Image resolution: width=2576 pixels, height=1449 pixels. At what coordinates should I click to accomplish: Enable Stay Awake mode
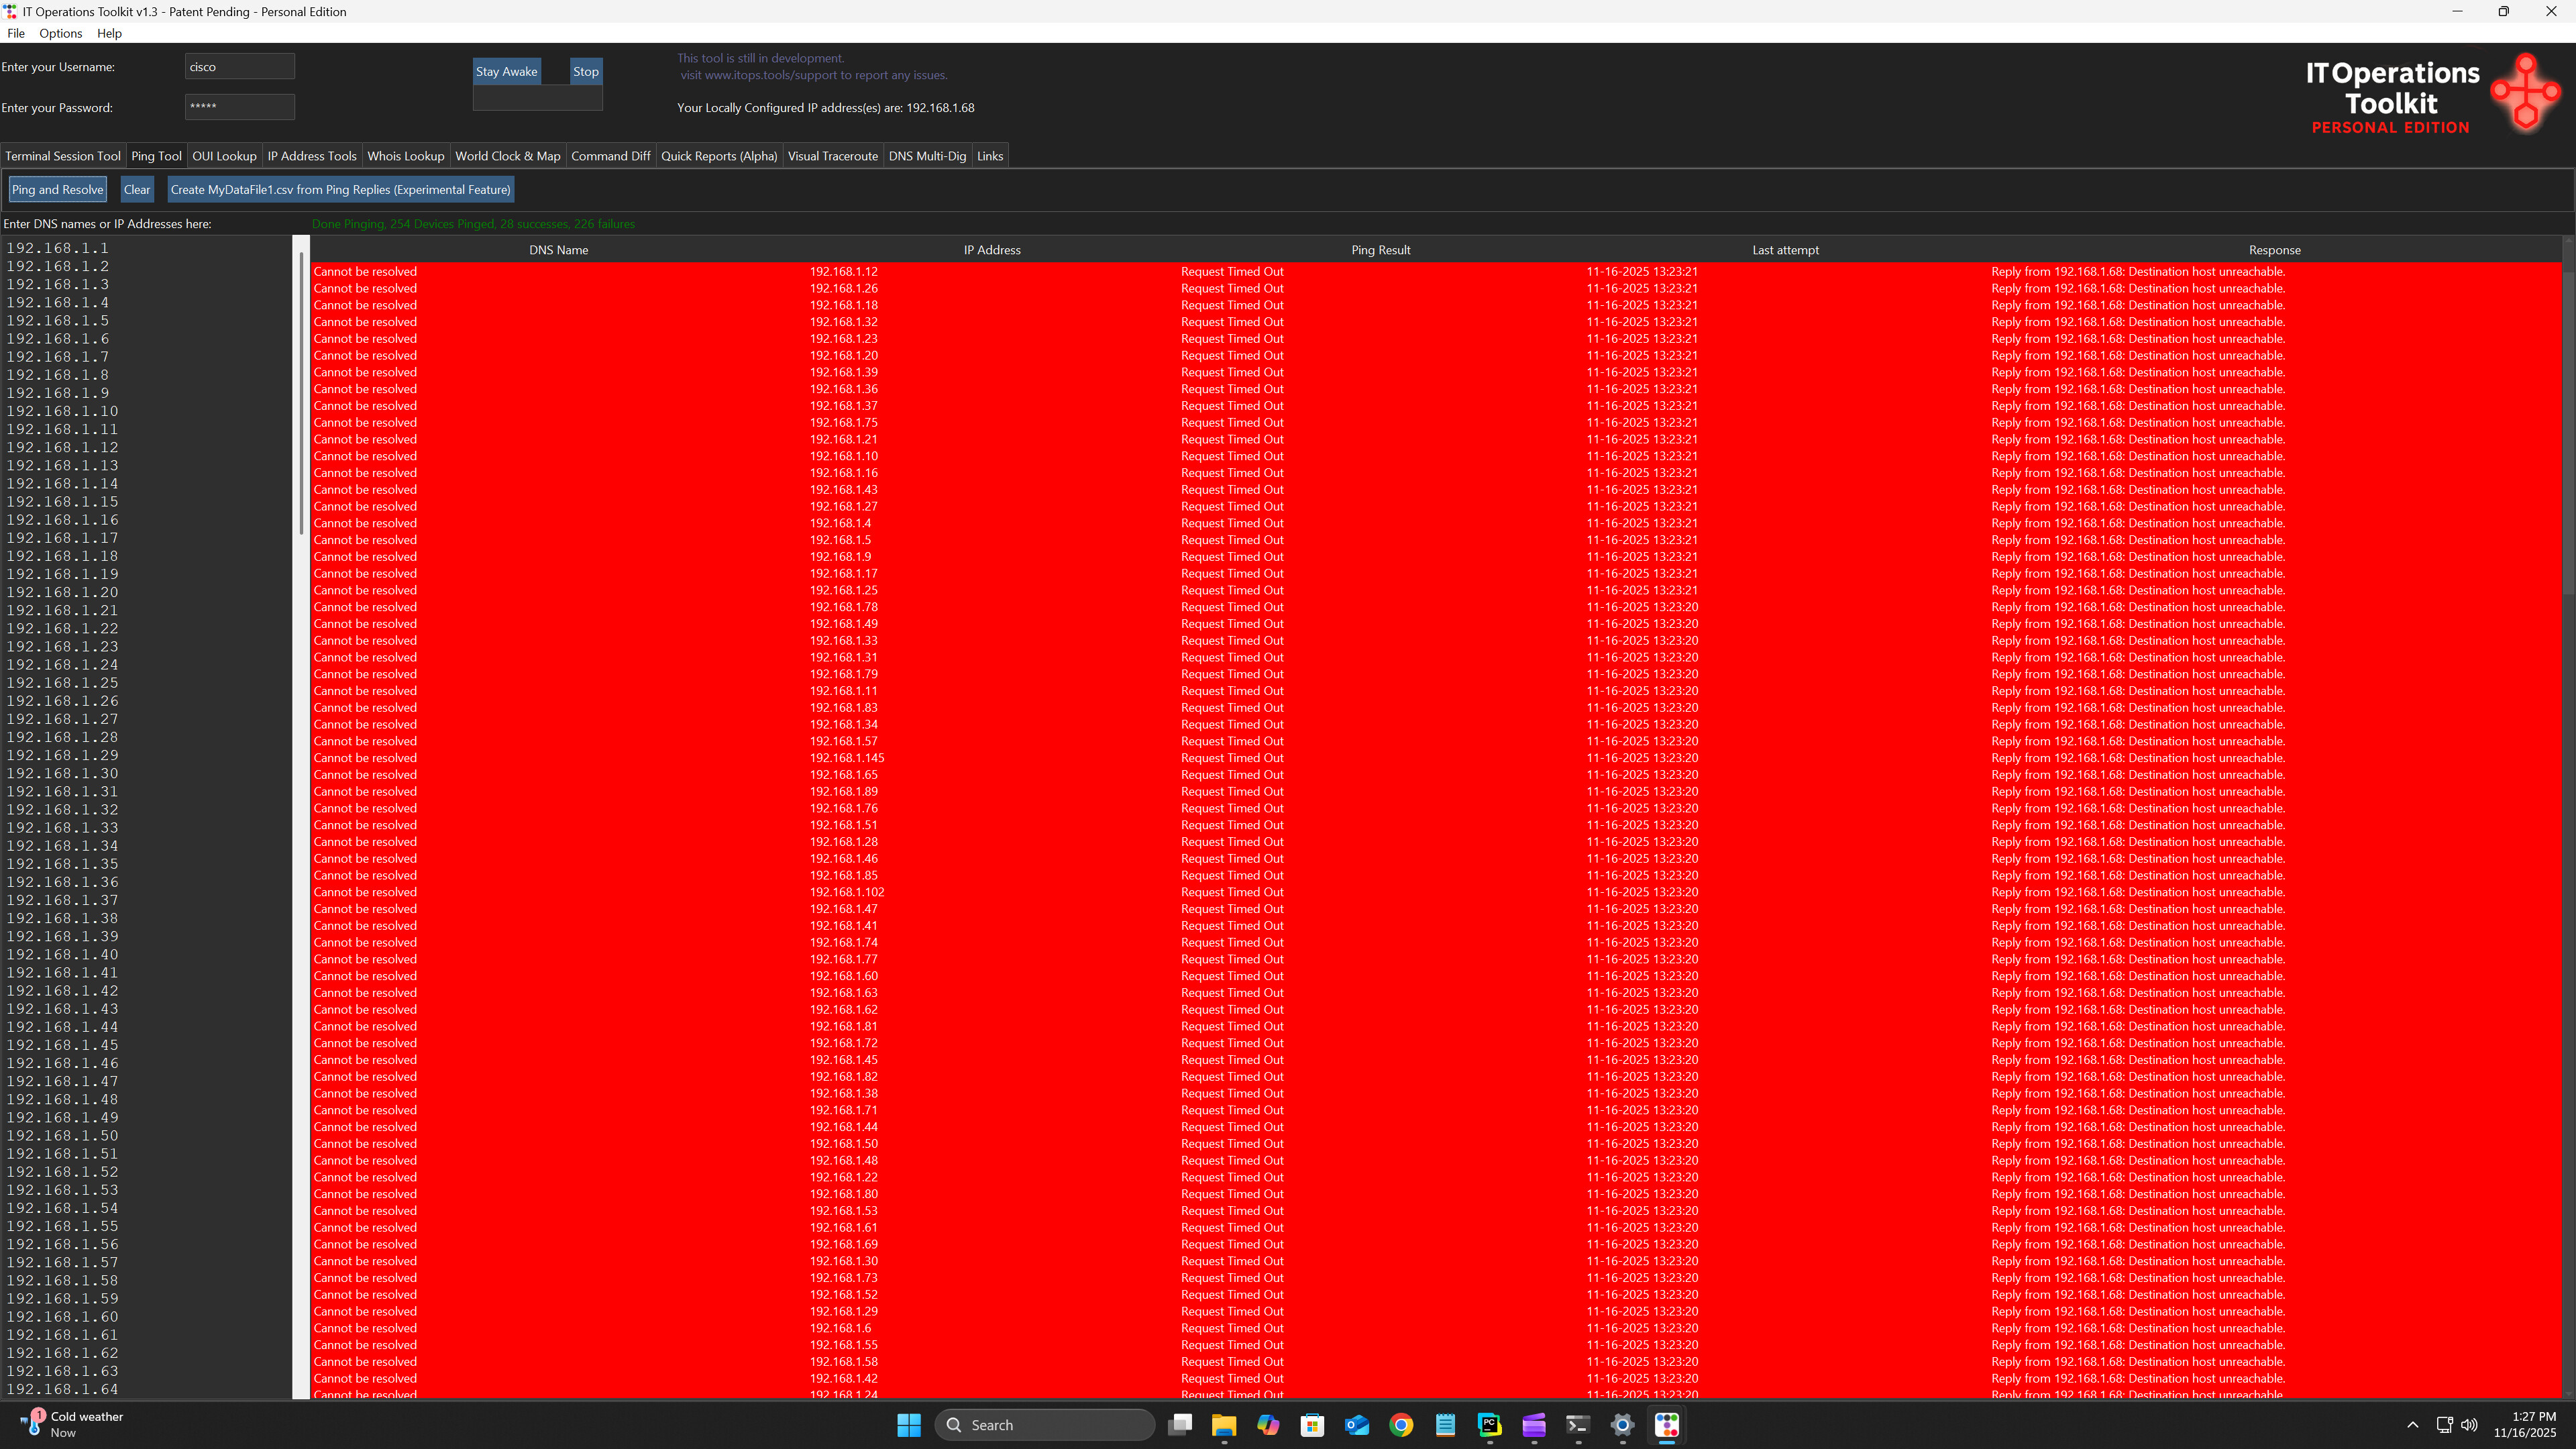click(x=506, y=71)
